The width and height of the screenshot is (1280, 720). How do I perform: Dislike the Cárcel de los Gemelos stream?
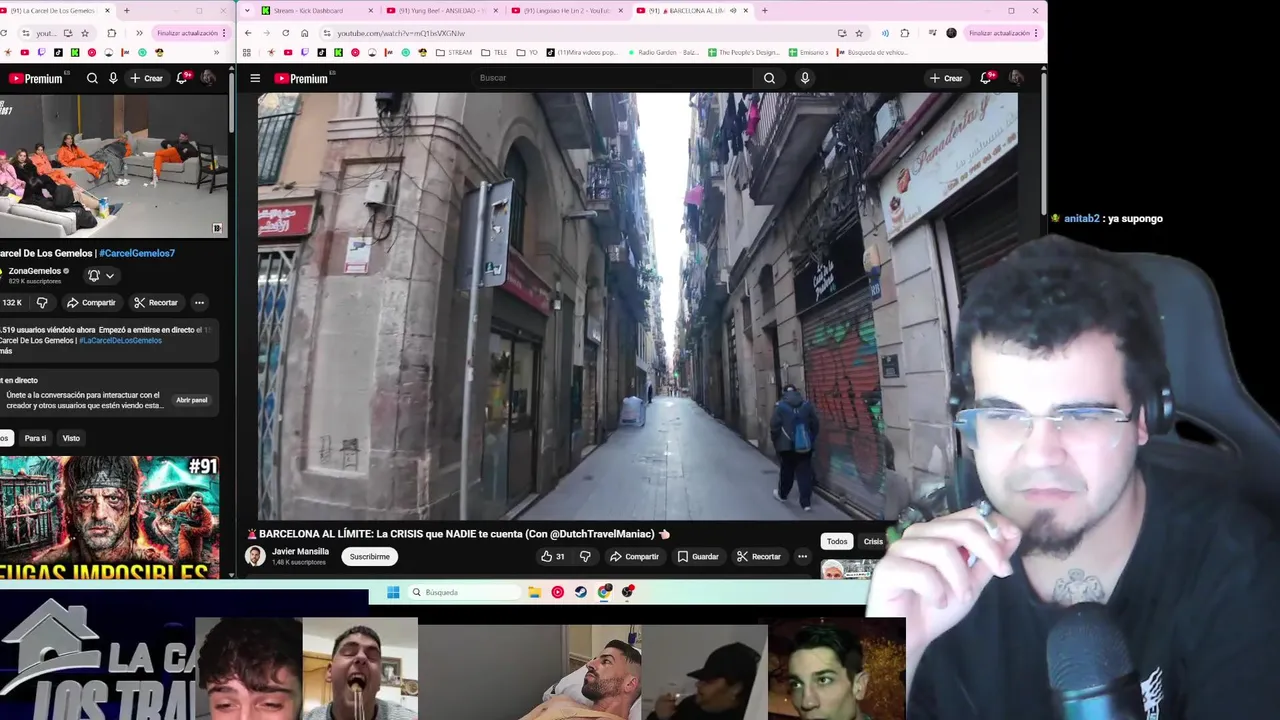click(42, 302)
